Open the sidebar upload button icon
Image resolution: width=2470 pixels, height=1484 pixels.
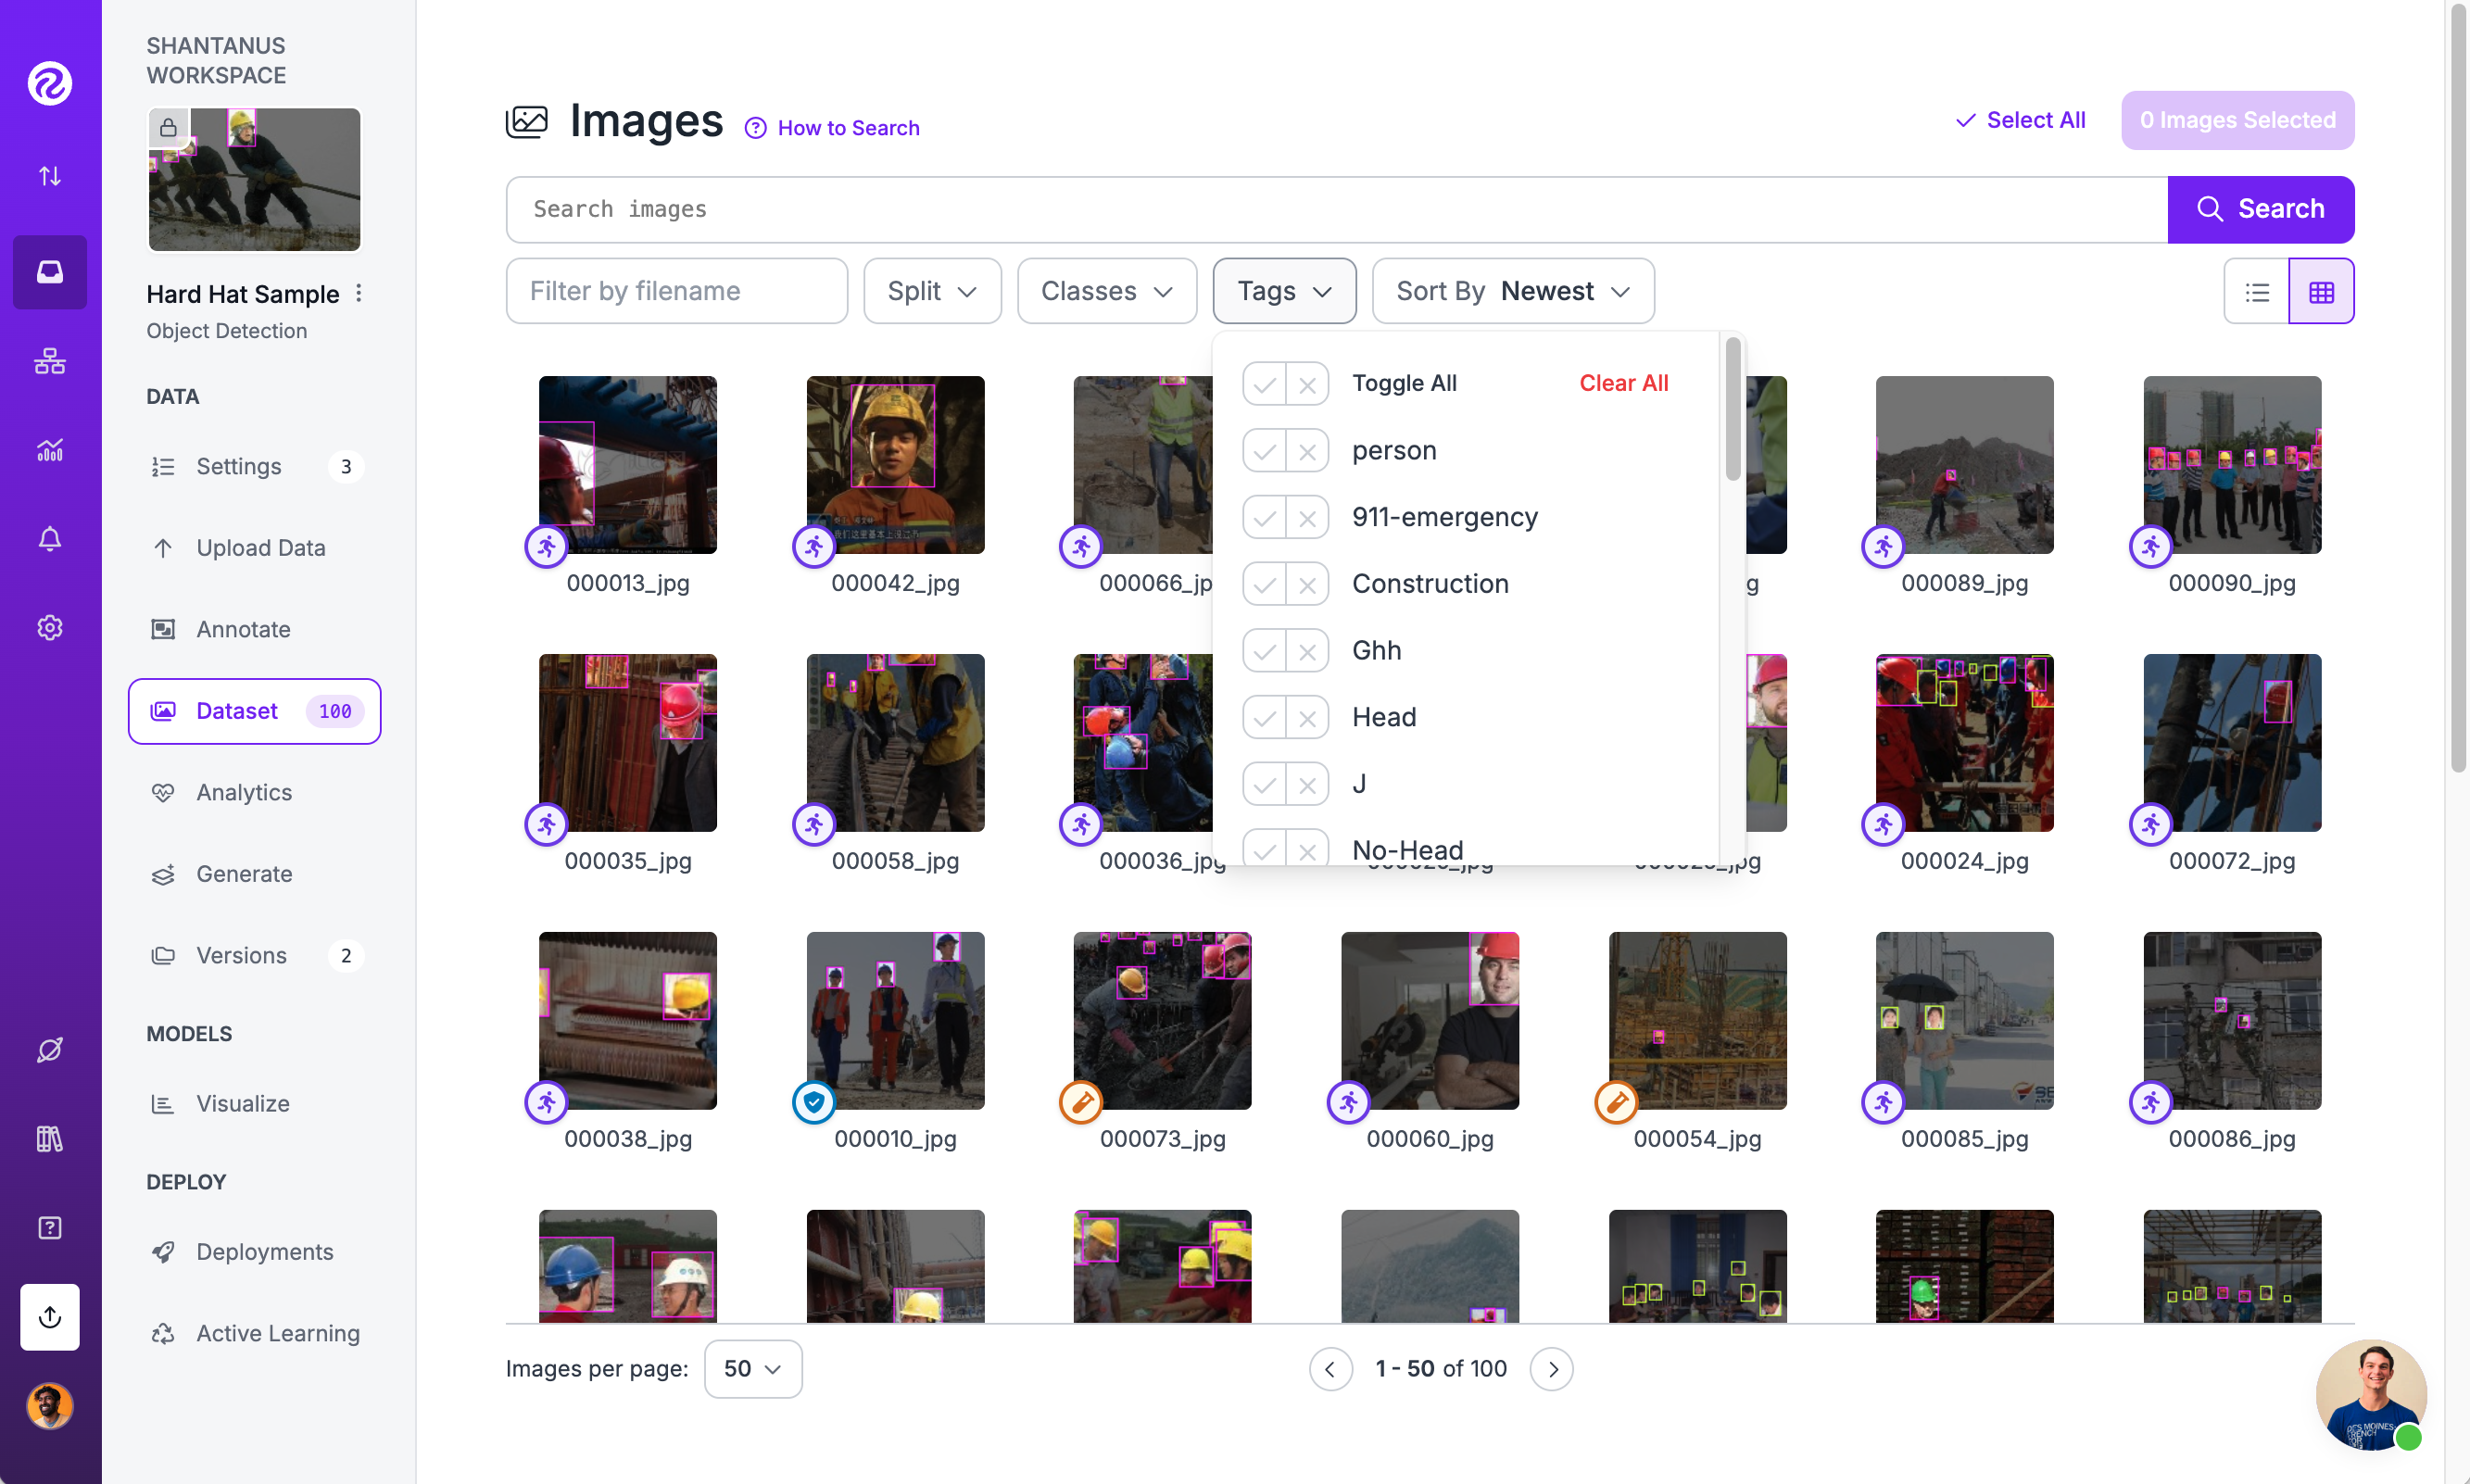(x=49, y=1316)
